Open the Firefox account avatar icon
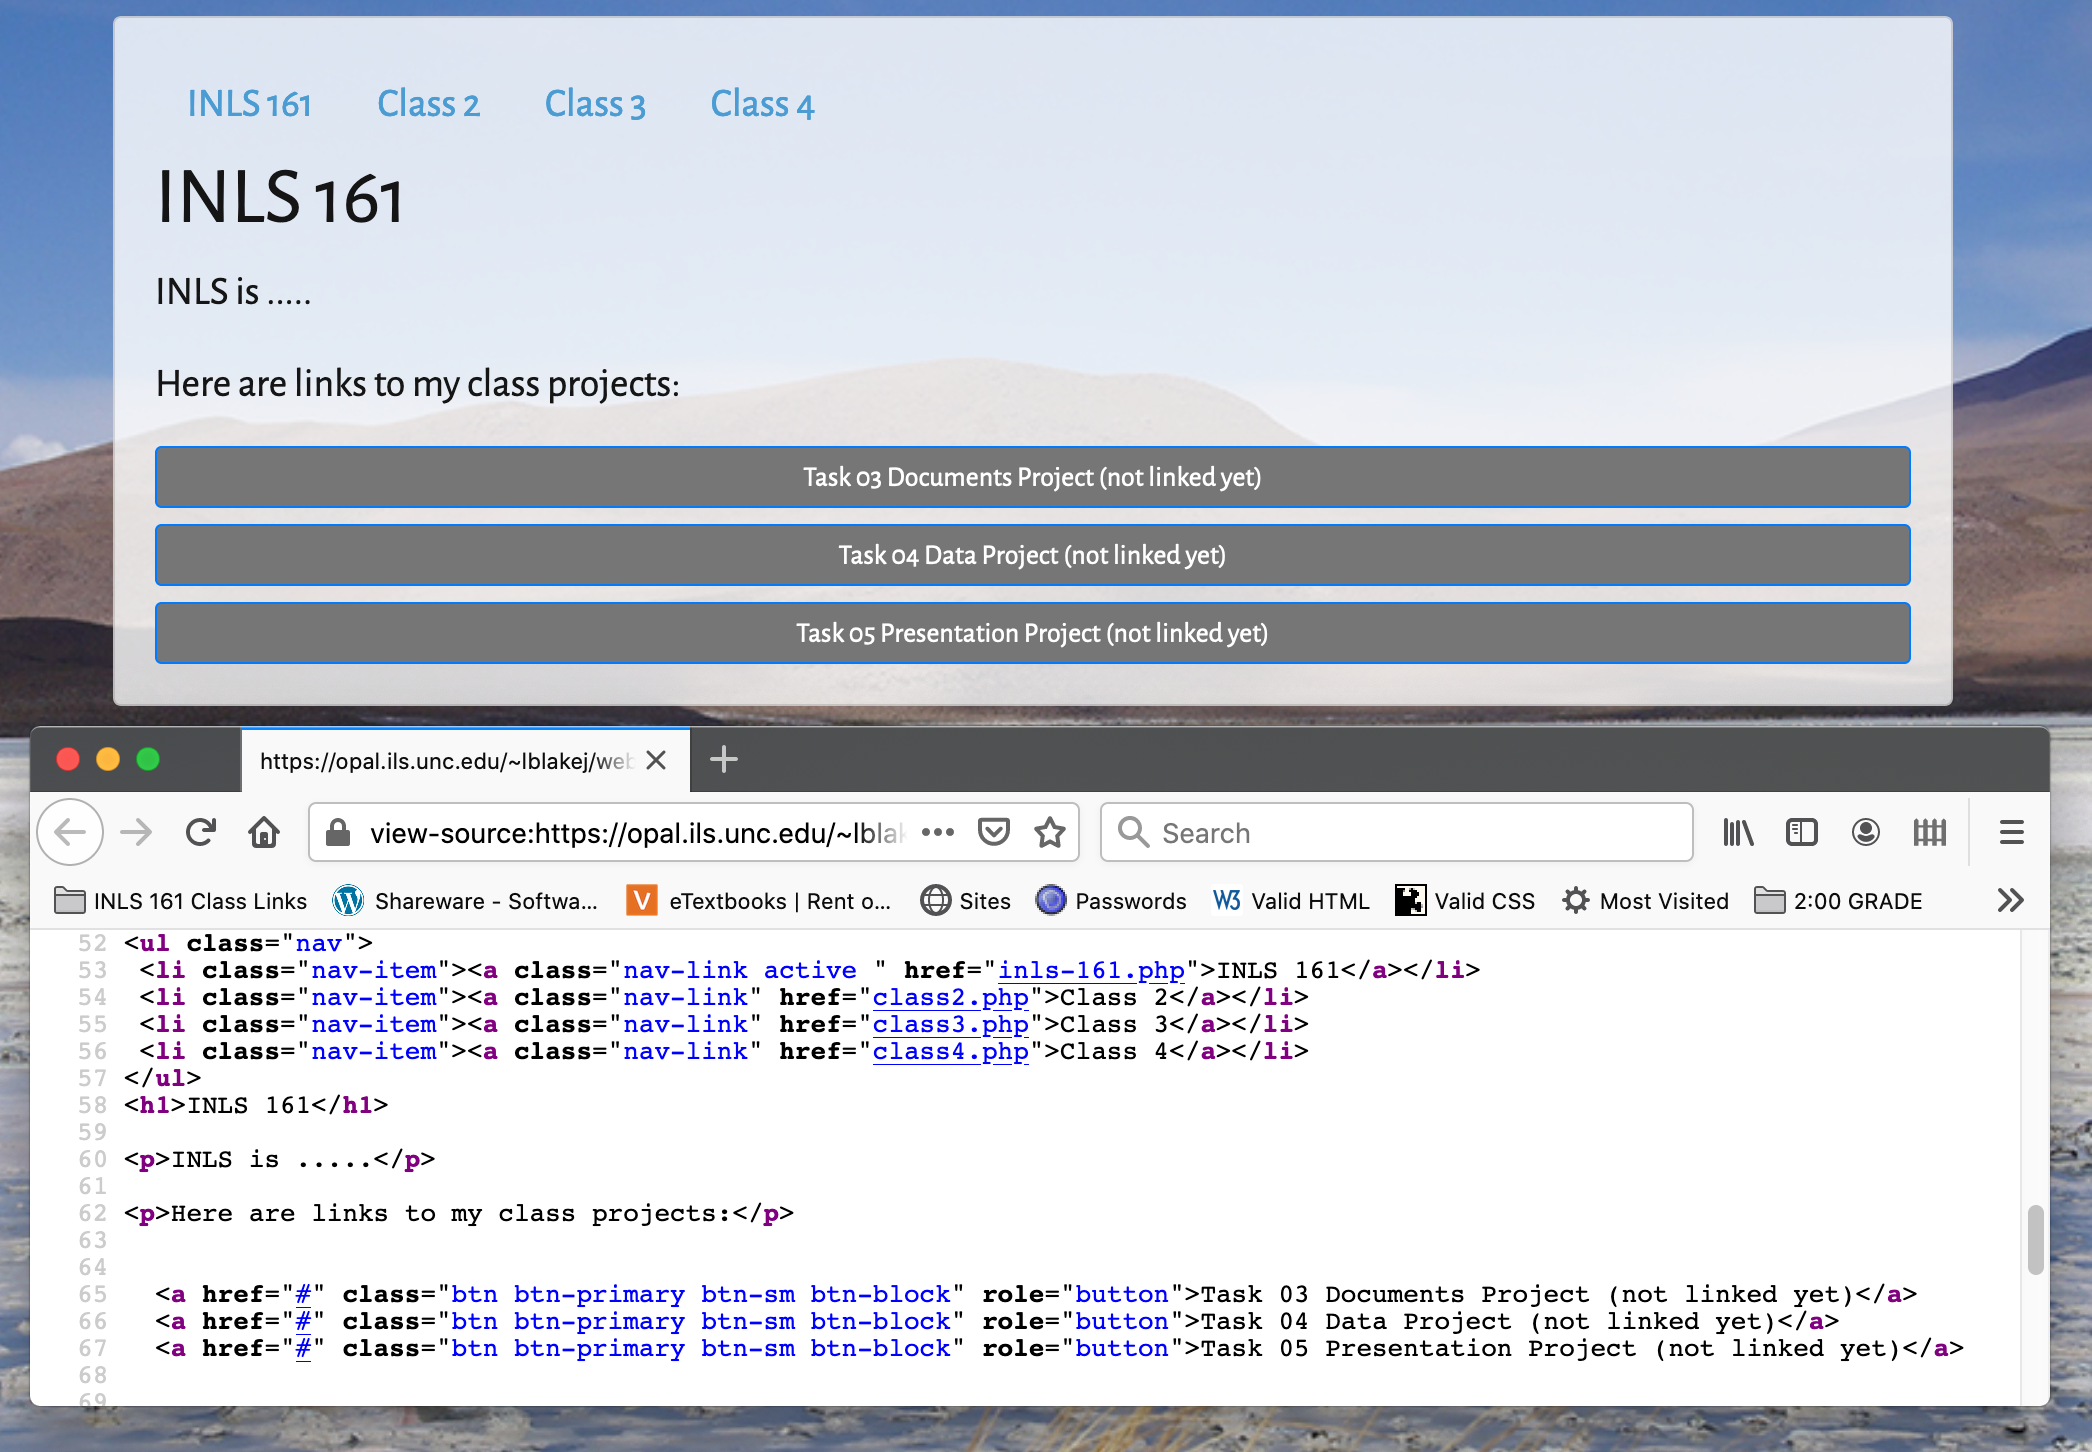This screenshot has width=2092, height=1452. tap(1866, 832)
